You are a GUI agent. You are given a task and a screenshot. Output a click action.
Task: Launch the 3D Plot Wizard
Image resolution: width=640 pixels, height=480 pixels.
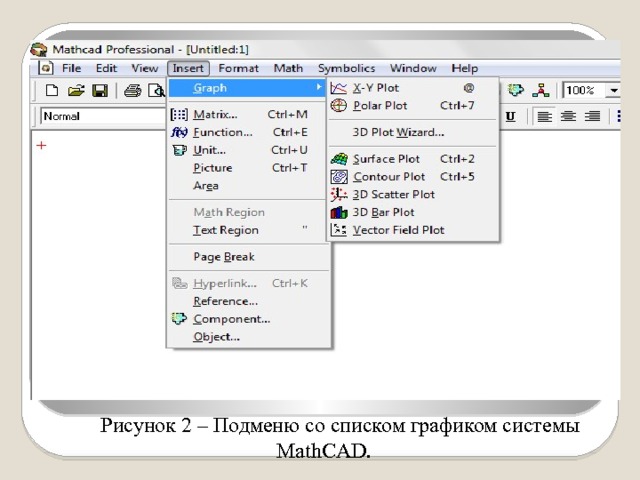click(413, 132)
